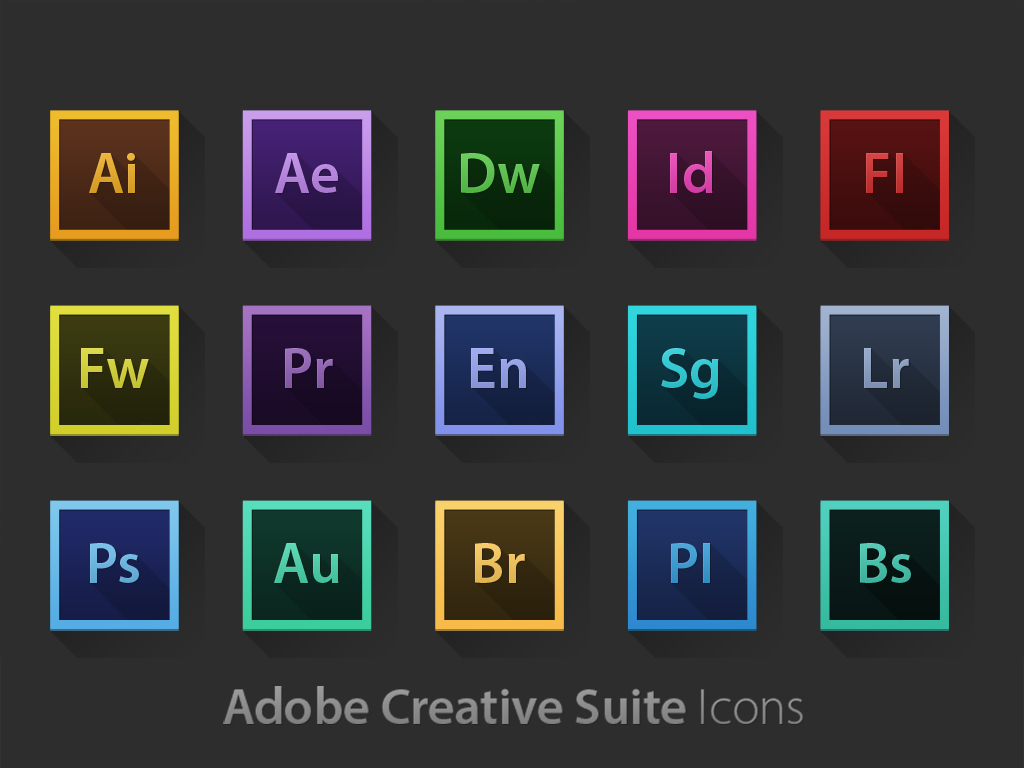The width and height of the screenshot is (1024, 768).
Task: Click the word Suite in the title
Action: pyautogui.click(x=630, y=708)
